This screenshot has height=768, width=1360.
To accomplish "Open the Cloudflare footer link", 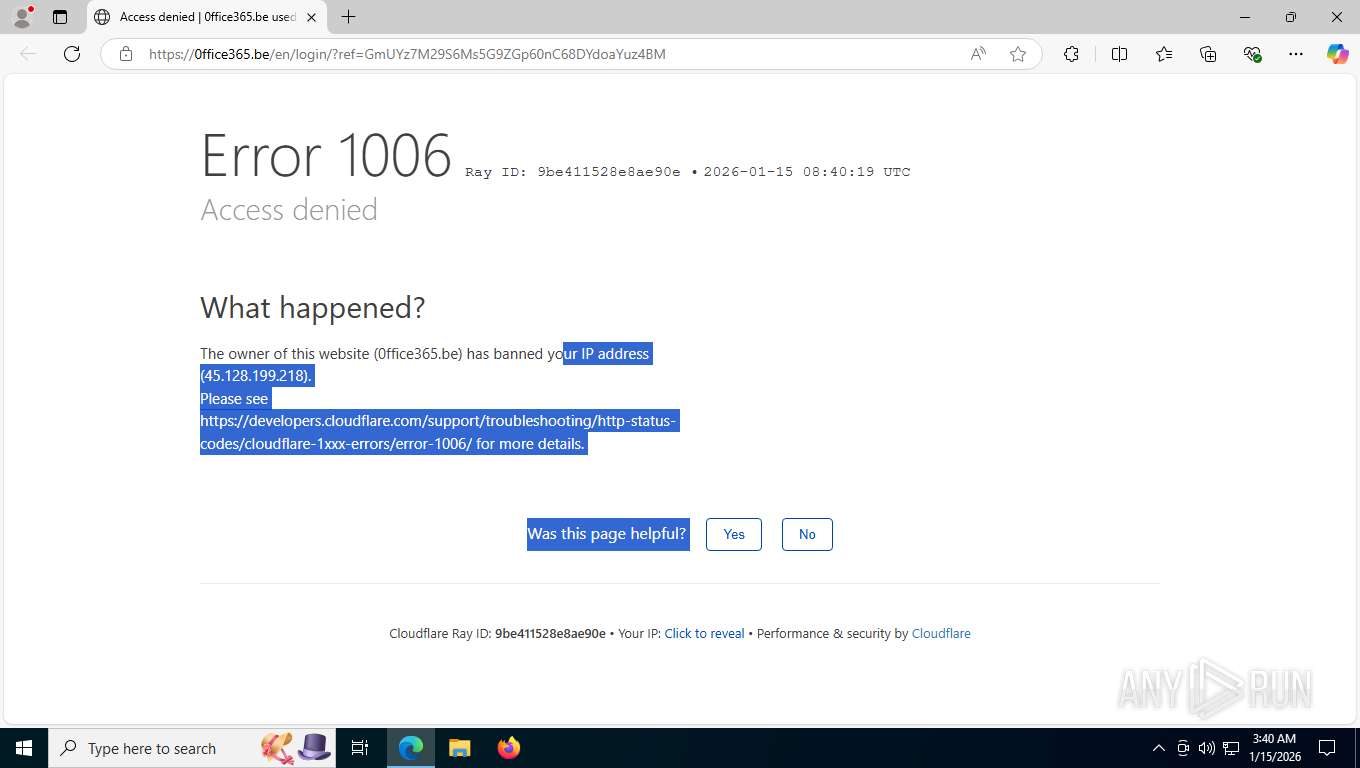I will [941, 633].
